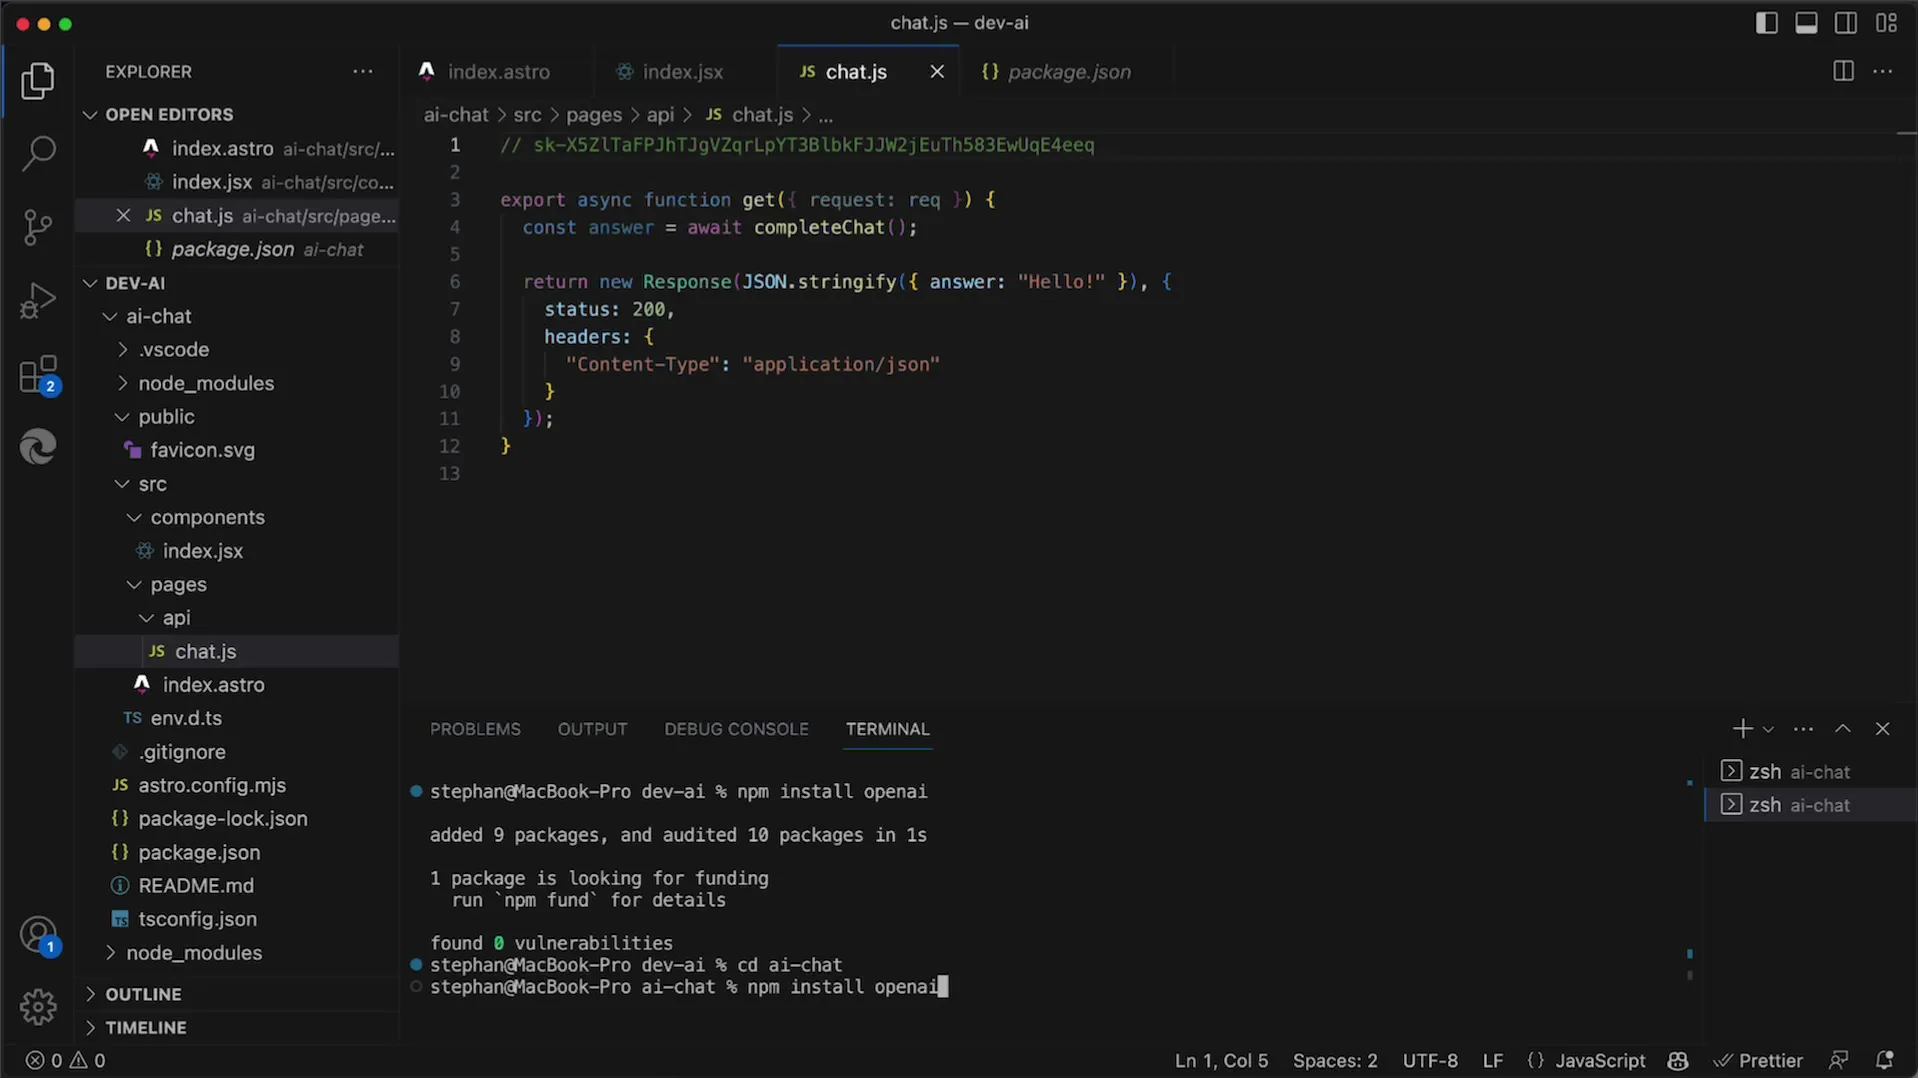This screenshot has height=1078, width=1918.
Task: Switch to the Debug Console tab
Action: pyautogui.click(x=736, y=729)
